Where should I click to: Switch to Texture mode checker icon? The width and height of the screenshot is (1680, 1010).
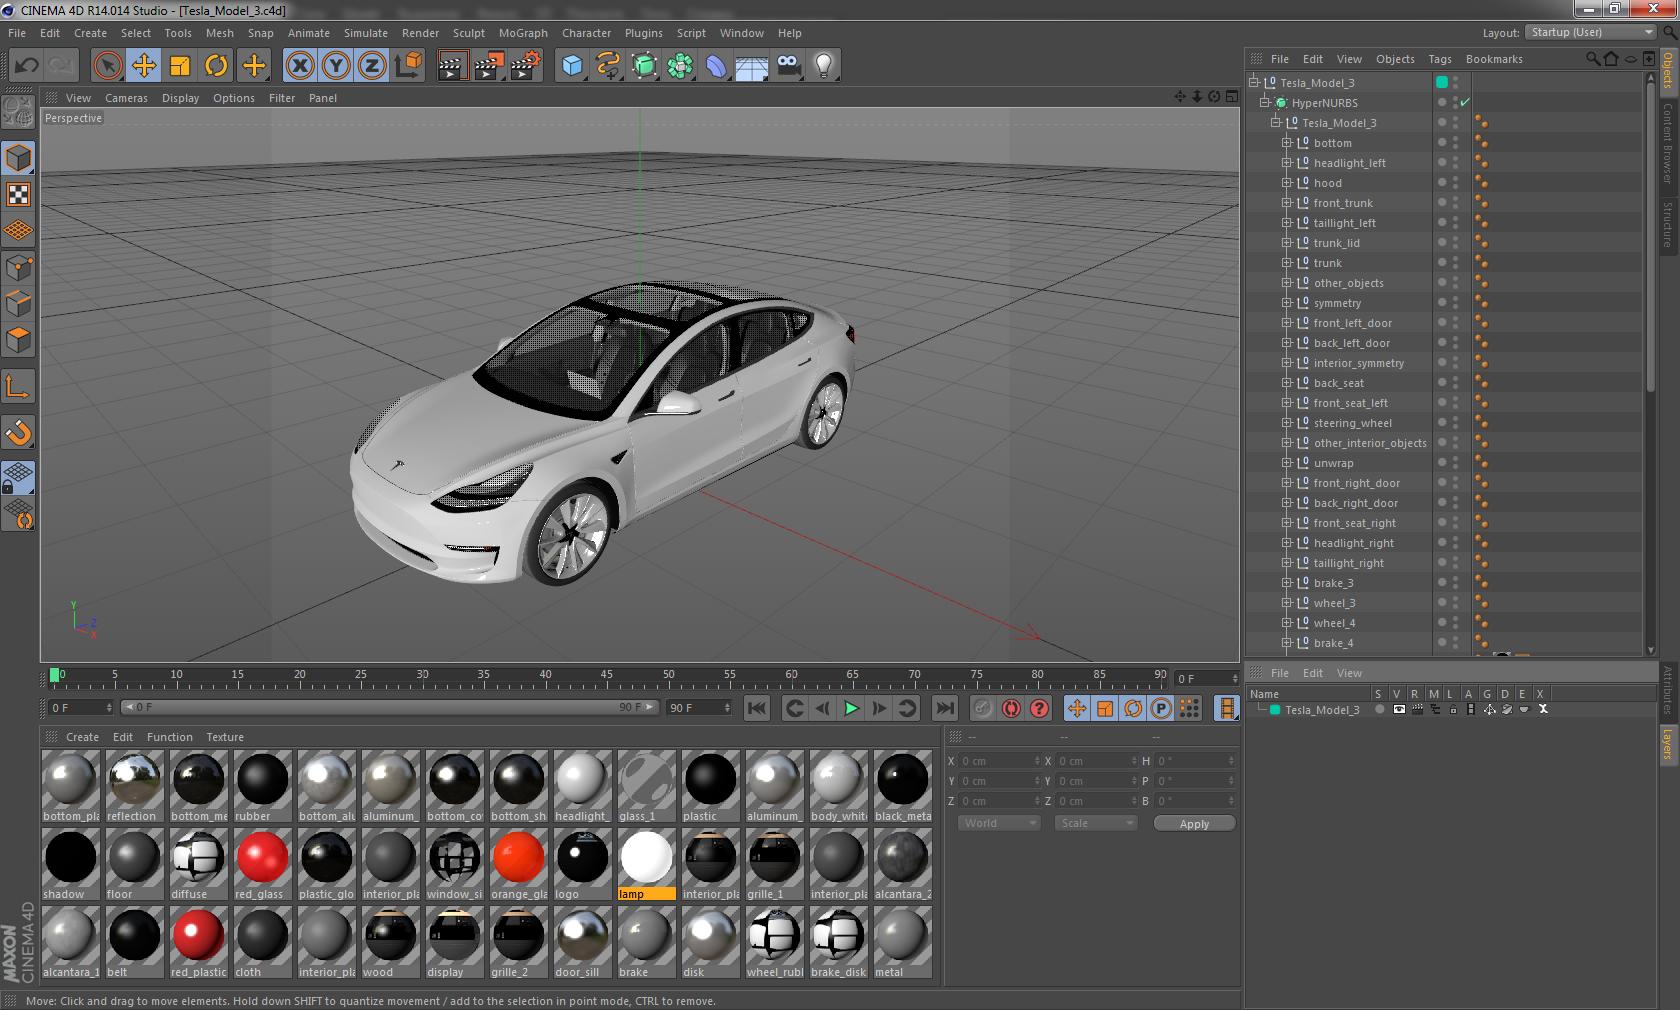point(19,194)
